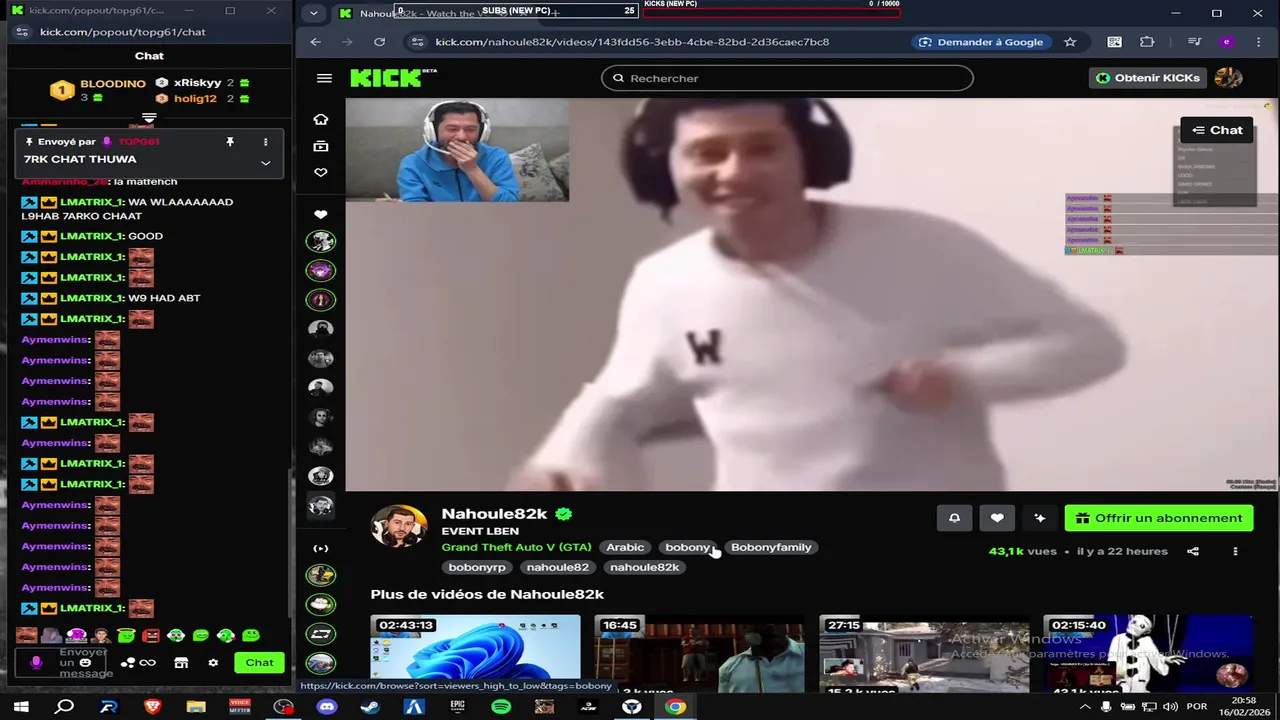Open the 16:45 video thumbnail
1280x720 pixels.
pos(699,654)
